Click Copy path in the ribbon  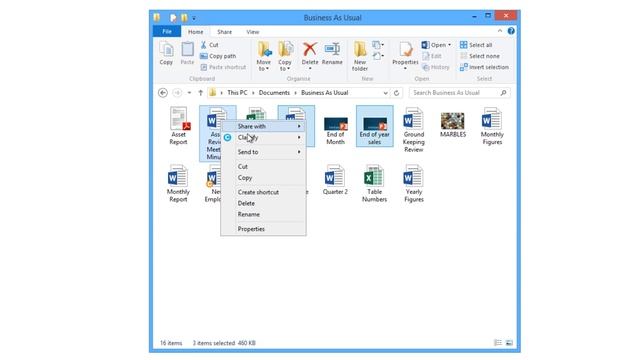tap(218, 56)
